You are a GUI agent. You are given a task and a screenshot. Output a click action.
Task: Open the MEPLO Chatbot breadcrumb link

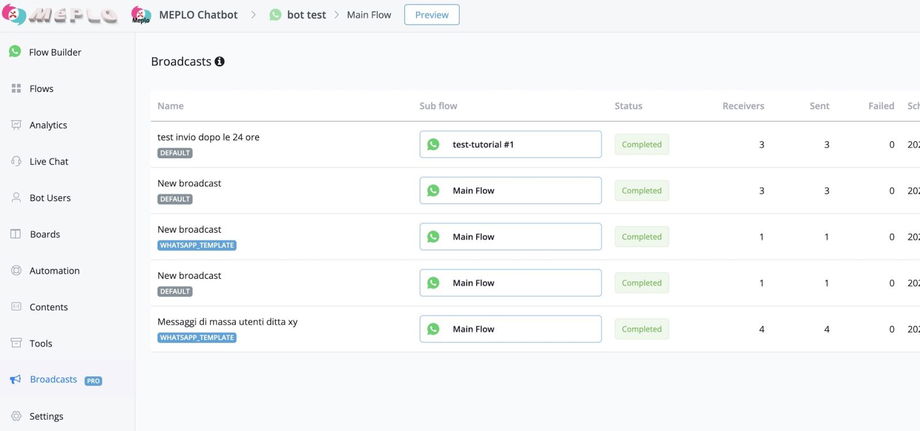point(198,15)
